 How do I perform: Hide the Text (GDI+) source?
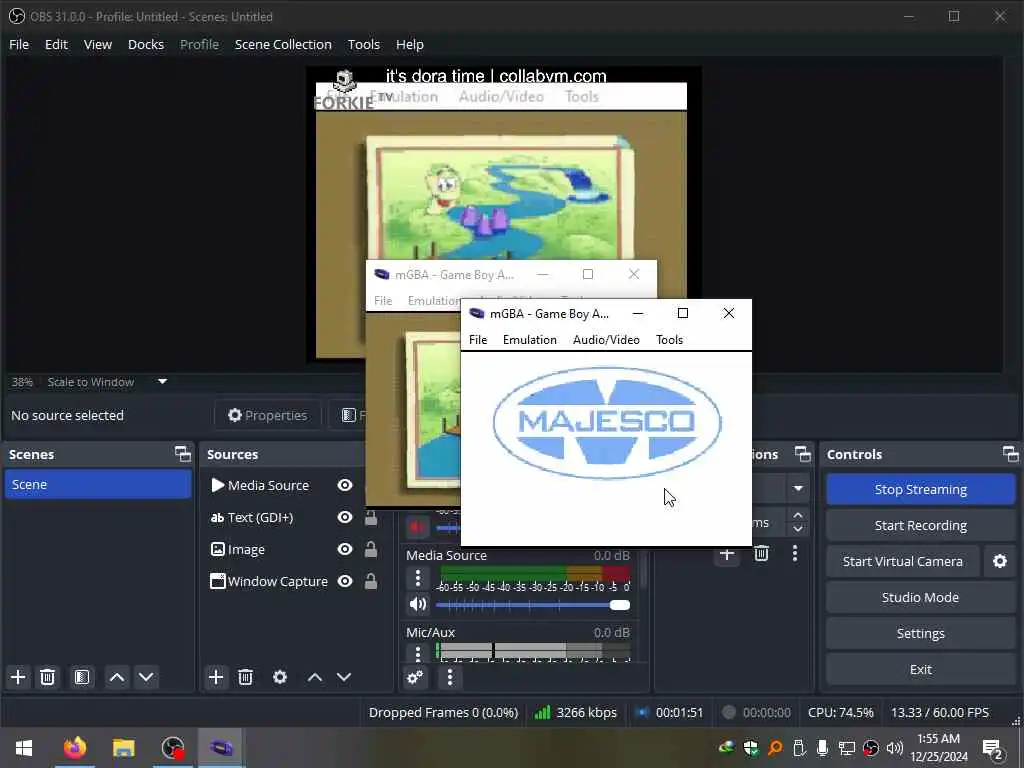[x=345, y=517]
